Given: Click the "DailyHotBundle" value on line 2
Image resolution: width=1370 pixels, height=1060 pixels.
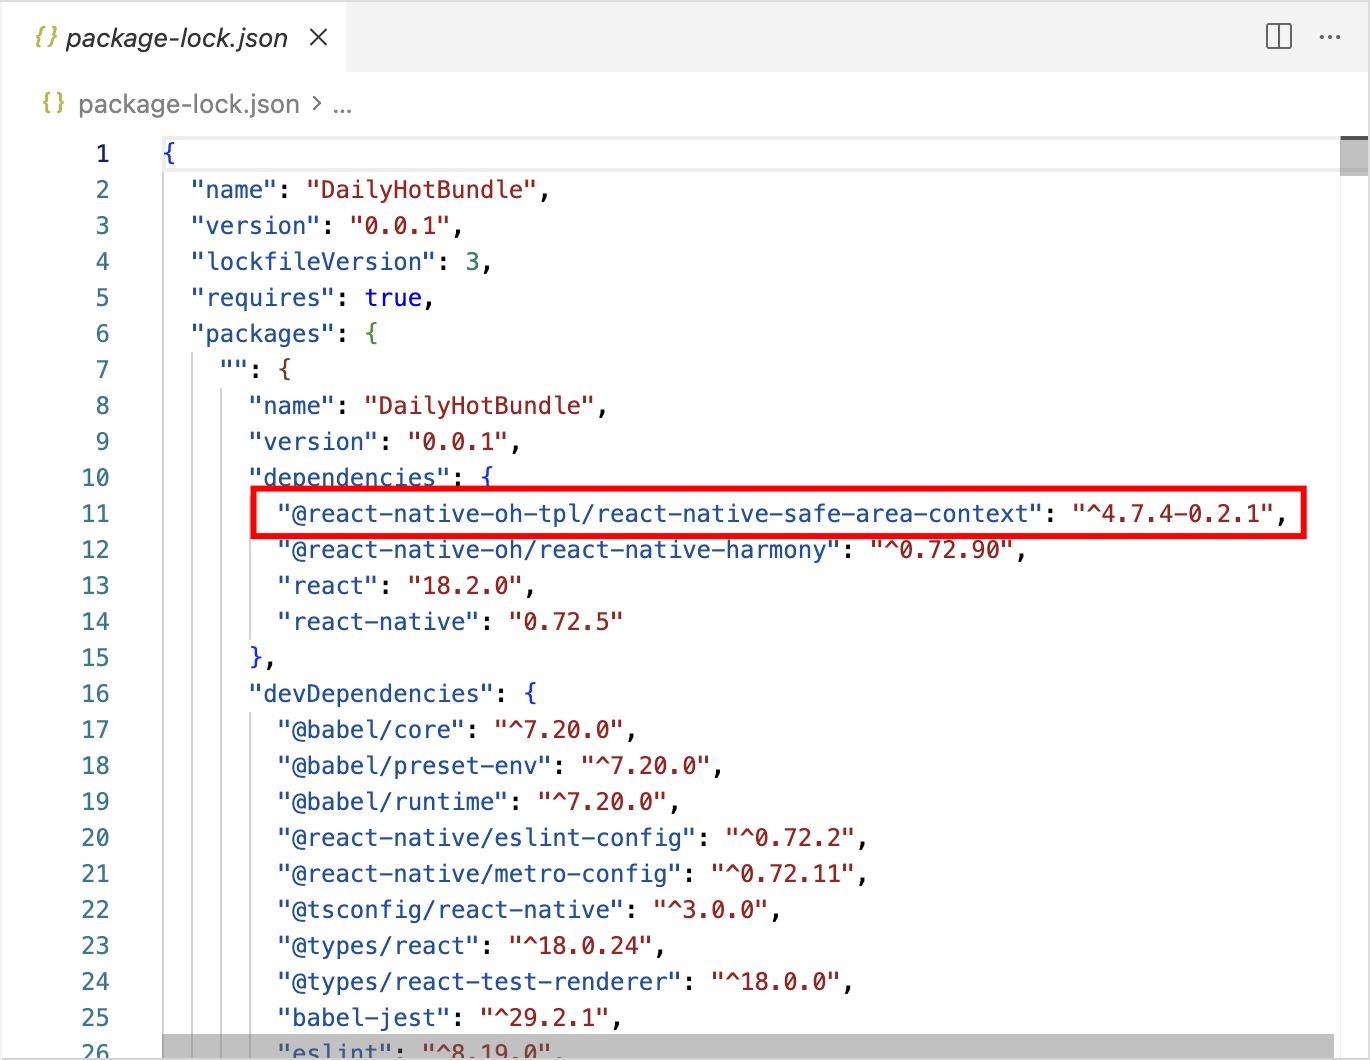Looking at the screenshot, I should (422, 190).
